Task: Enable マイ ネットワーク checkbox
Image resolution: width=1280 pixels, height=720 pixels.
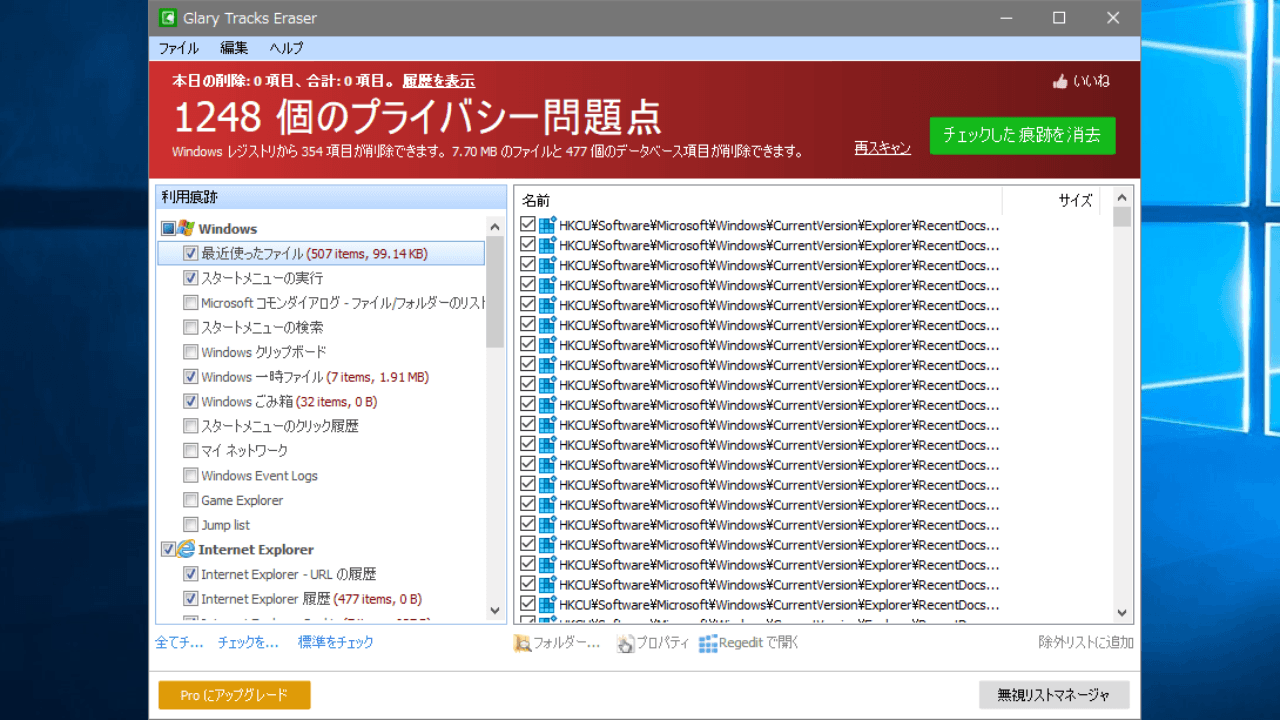Action: 191,451
